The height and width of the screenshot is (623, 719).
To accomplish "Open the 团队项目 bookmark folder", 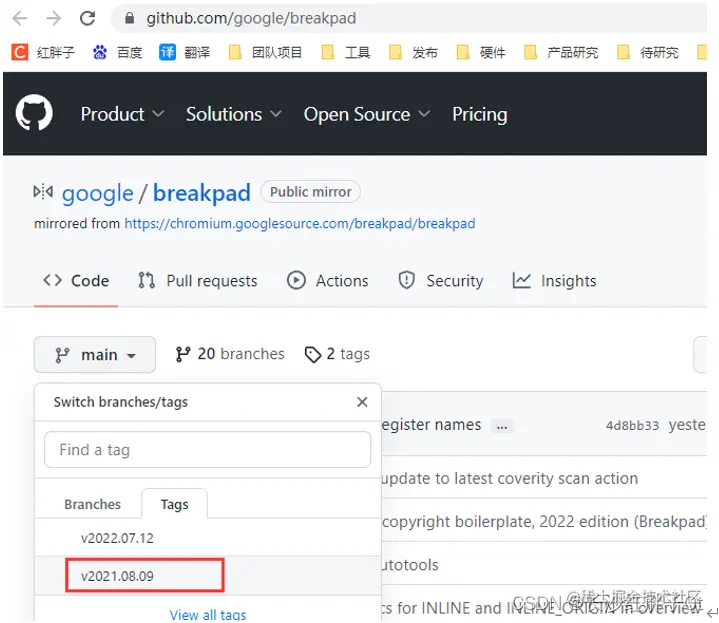I will [x=265, y=52].
